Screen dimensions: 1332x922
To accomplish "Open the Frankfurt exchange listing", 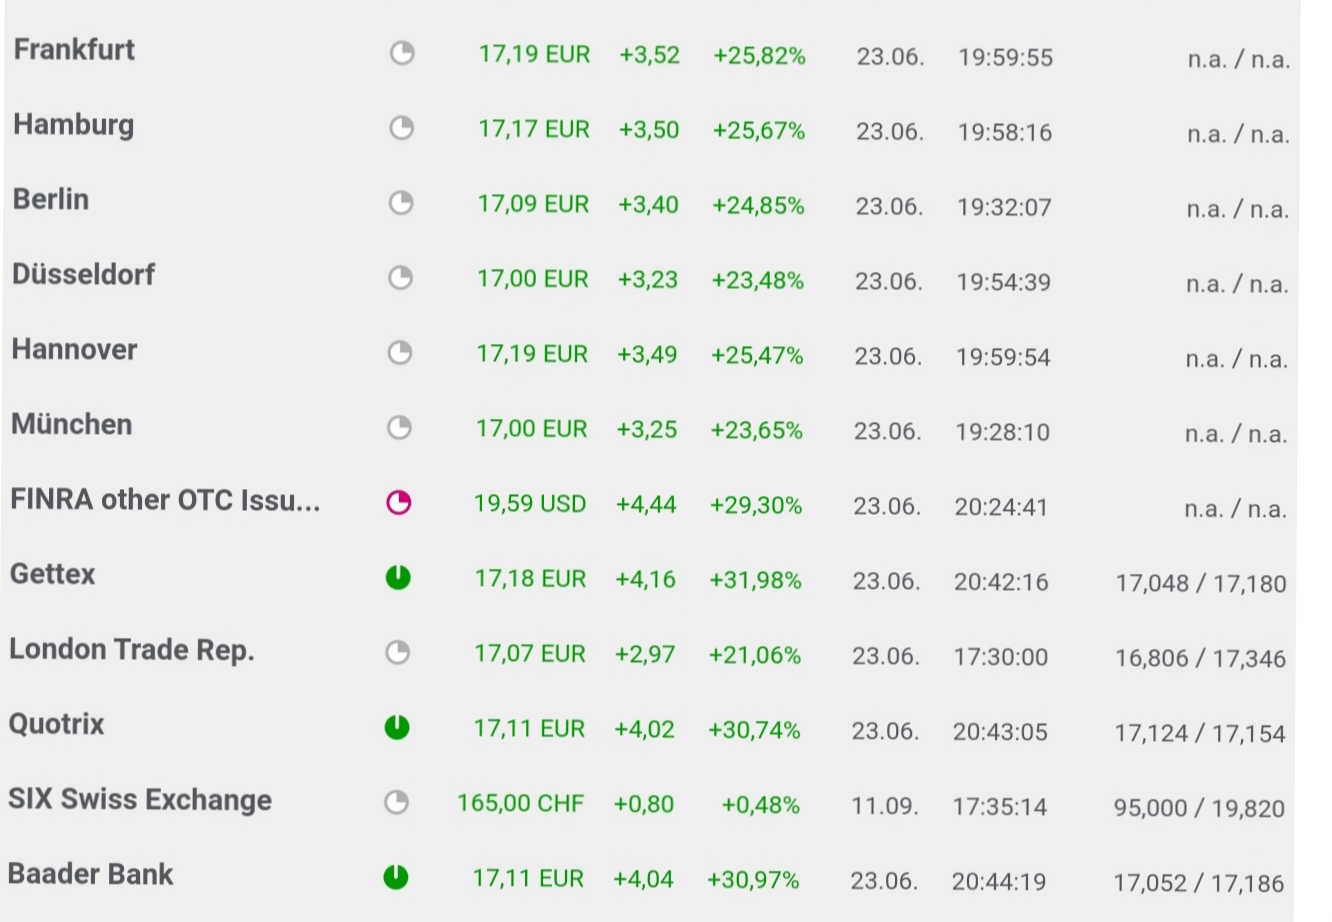I will (74, 50).
